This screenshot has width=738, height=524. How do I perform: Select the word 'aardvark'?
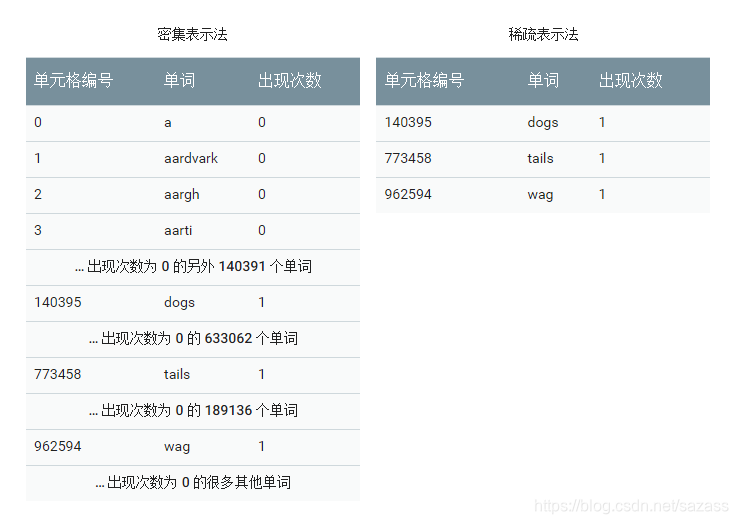tap(191, 158)
